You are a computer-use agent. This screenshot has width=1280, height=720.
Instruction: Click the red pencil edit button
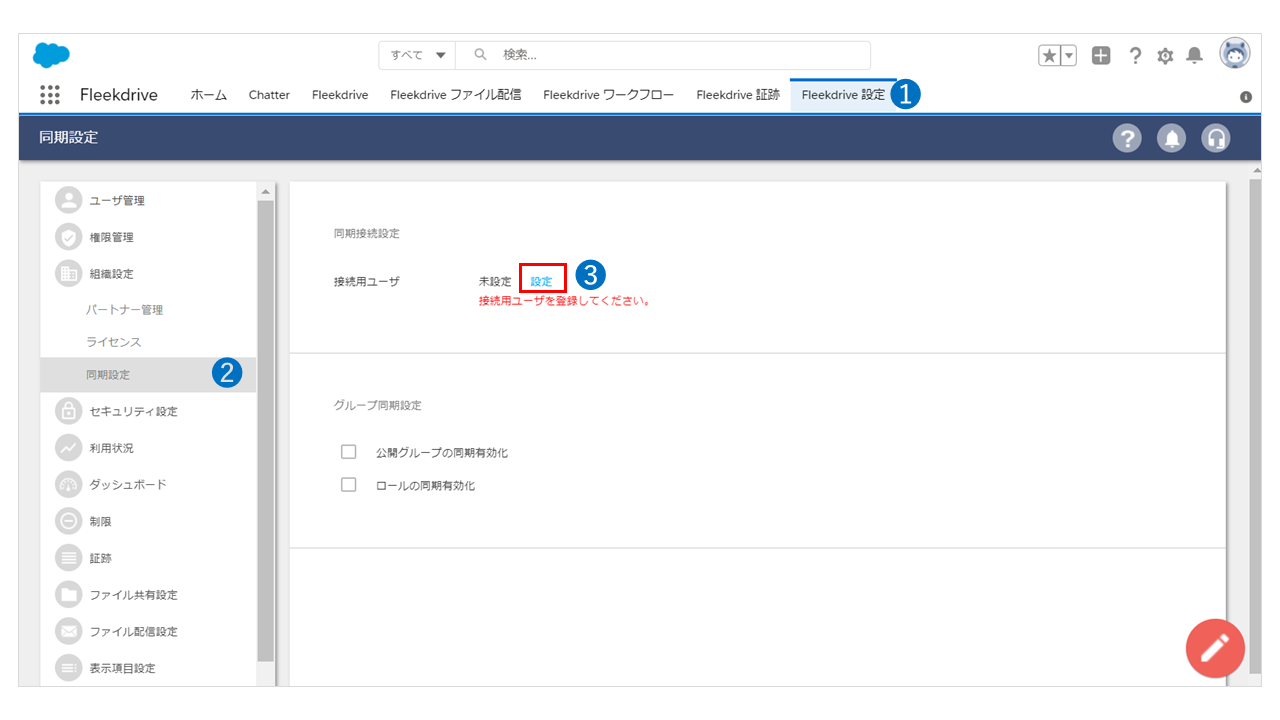pos(1215,648)
